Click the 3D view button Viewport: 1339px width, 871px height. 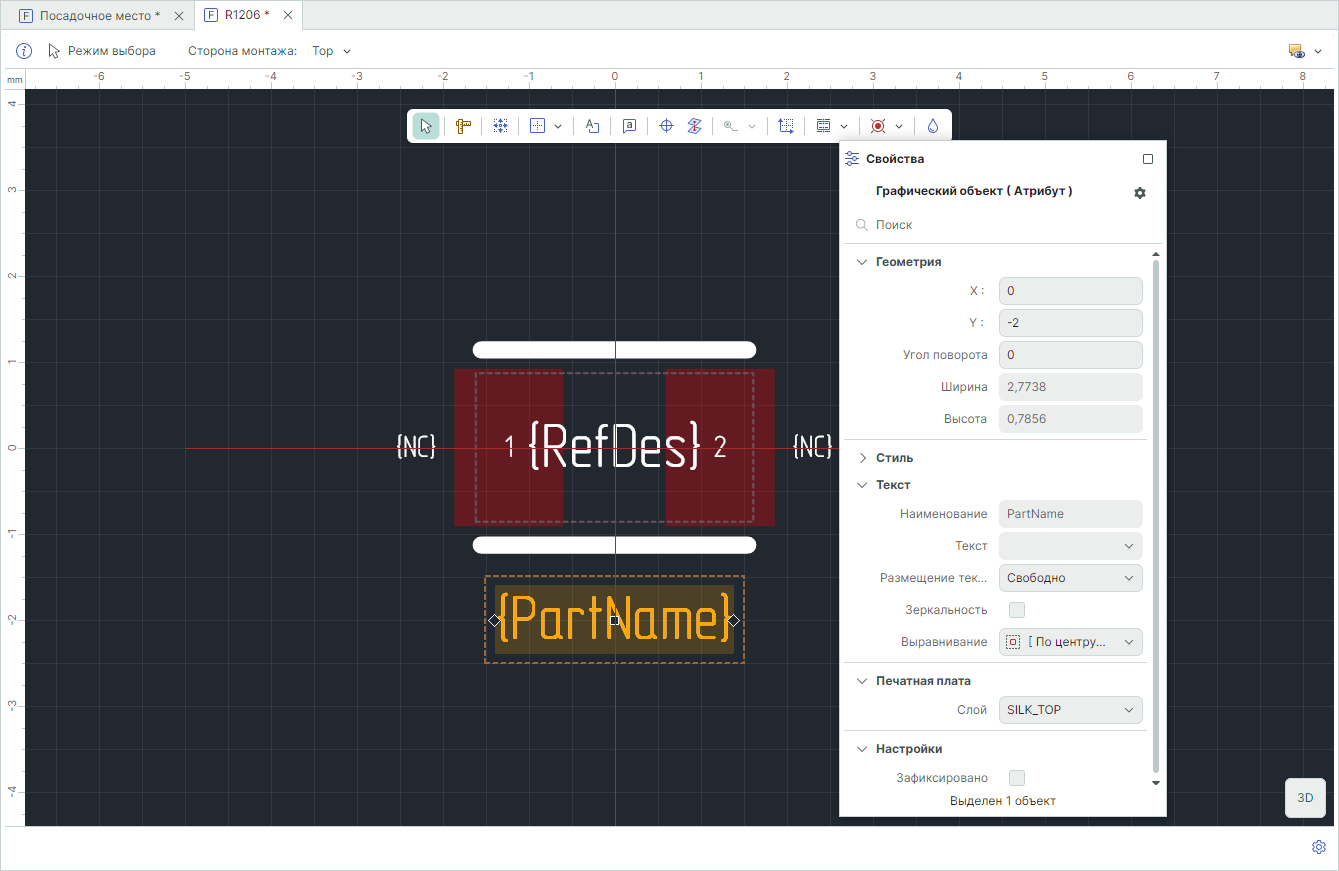point(1304,798)
